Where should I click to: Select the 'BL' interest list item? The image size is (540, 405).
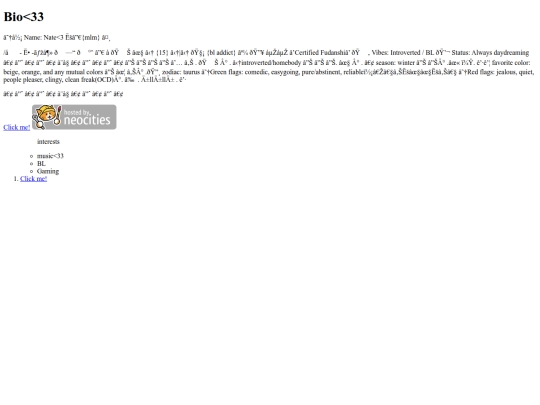click(41, 164)
